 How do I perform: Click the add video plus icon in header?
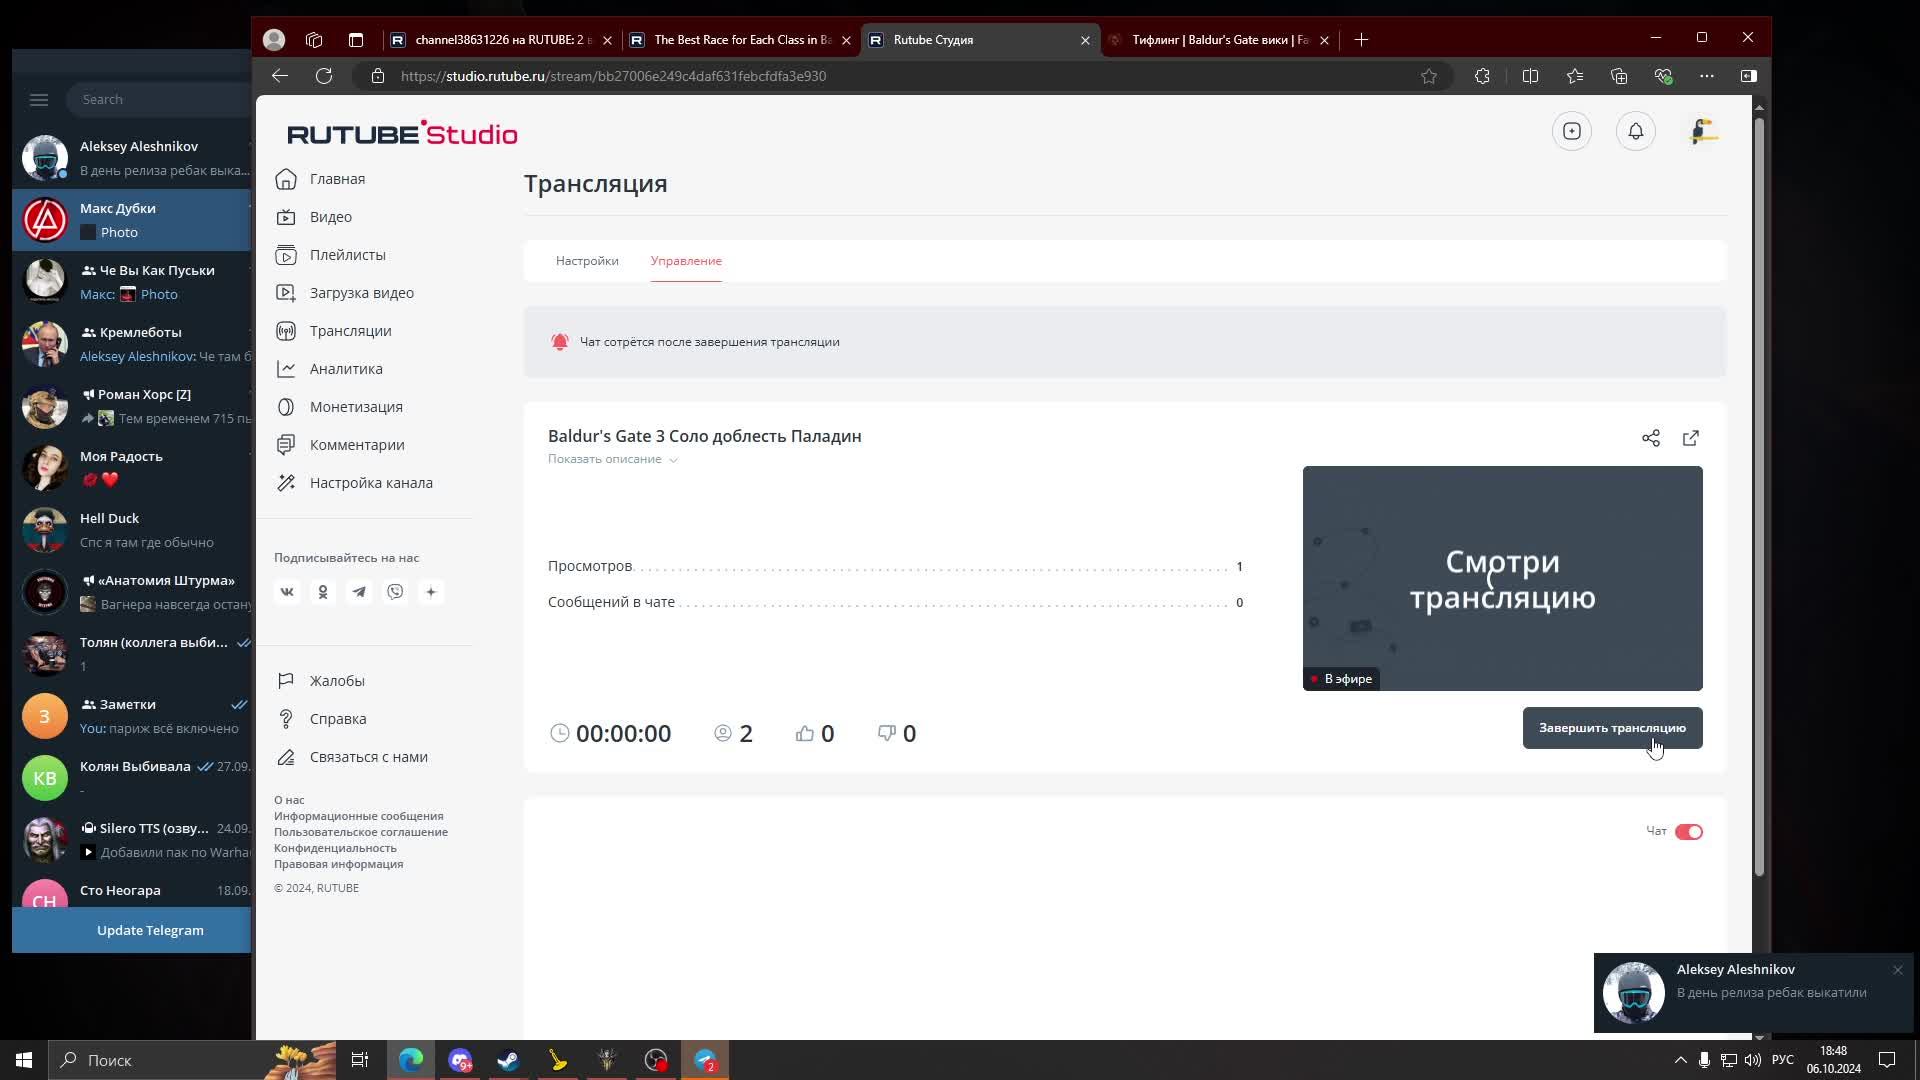click(1571, 131)
